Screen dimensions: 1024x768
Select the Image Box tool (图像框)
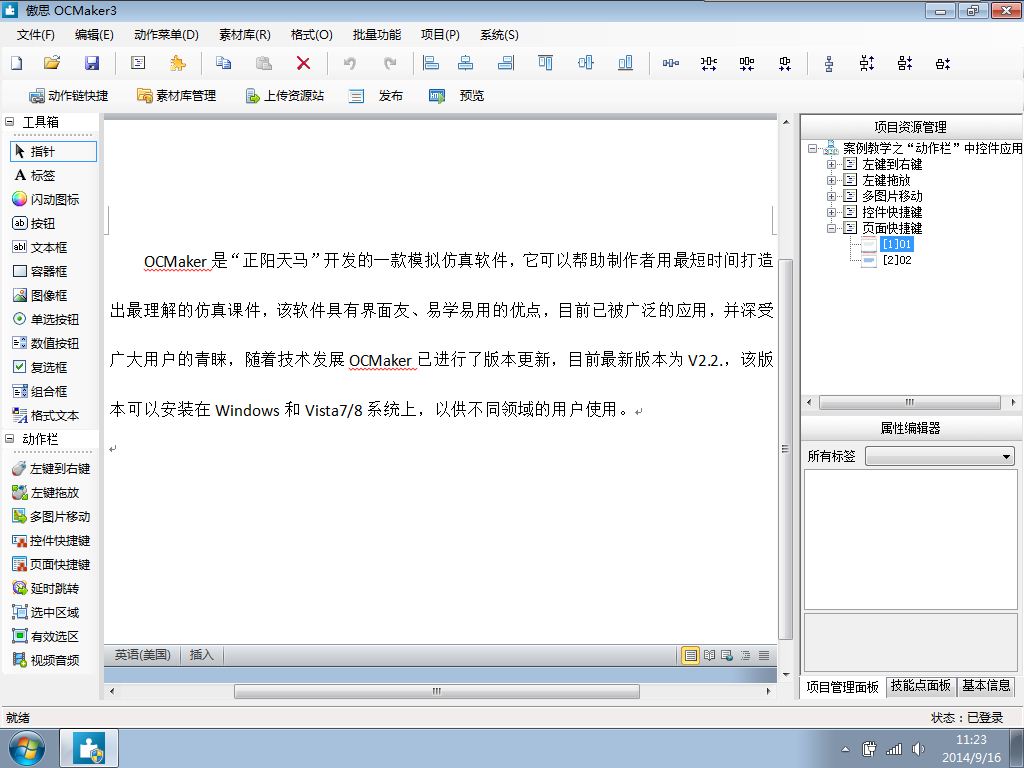click(40, 295)
